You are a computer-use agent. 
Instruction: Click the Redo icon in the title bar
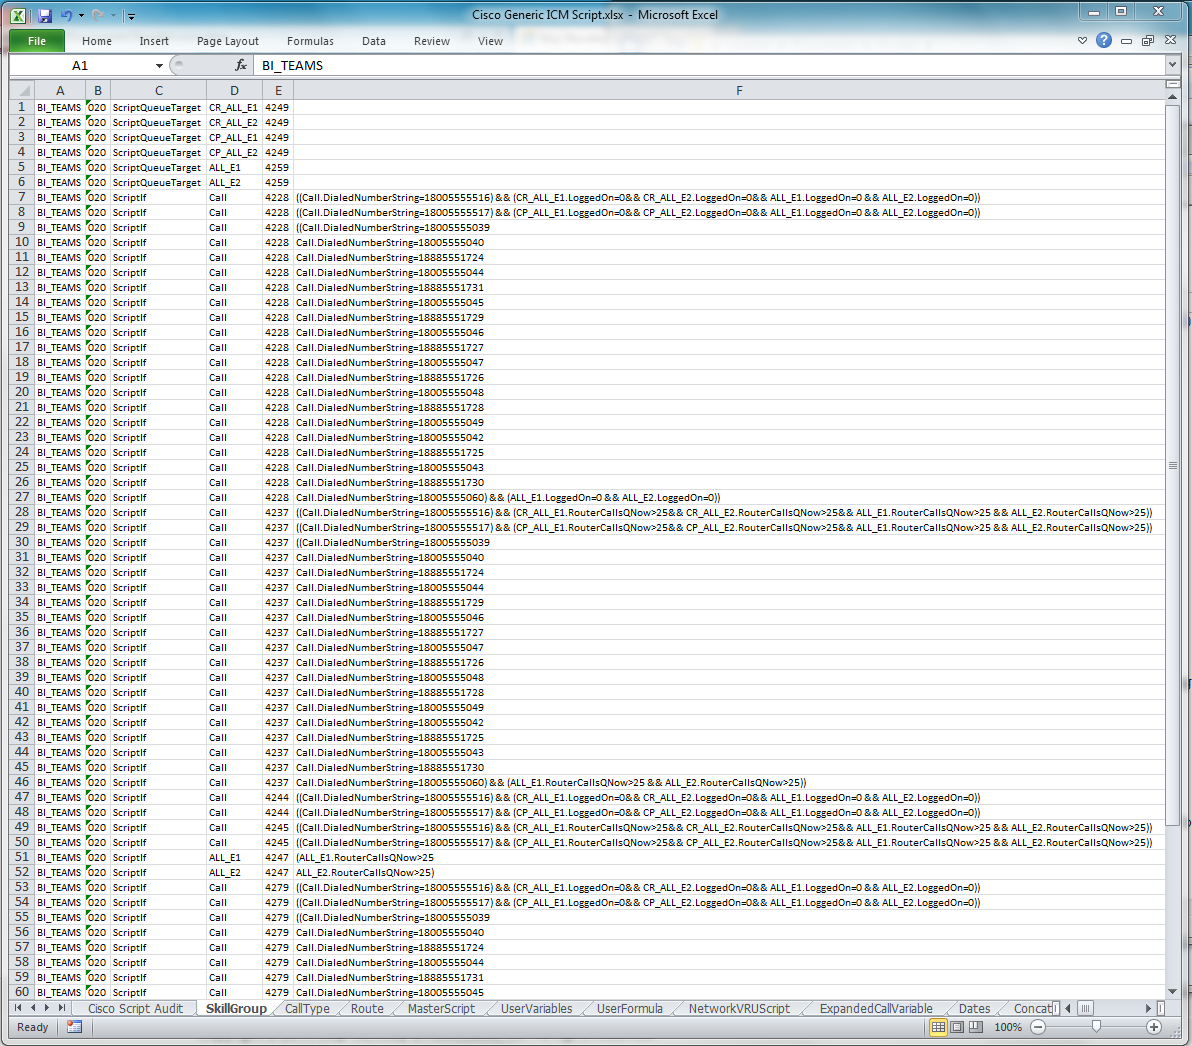(97, 15)
